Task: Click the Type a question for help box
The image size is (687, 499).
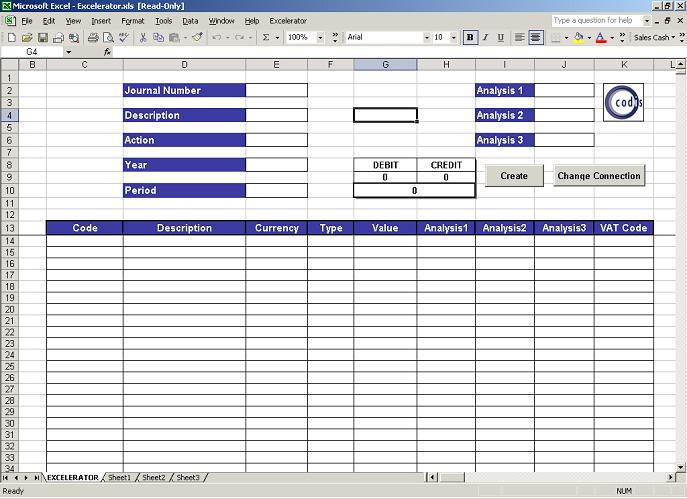Action: 597,20
